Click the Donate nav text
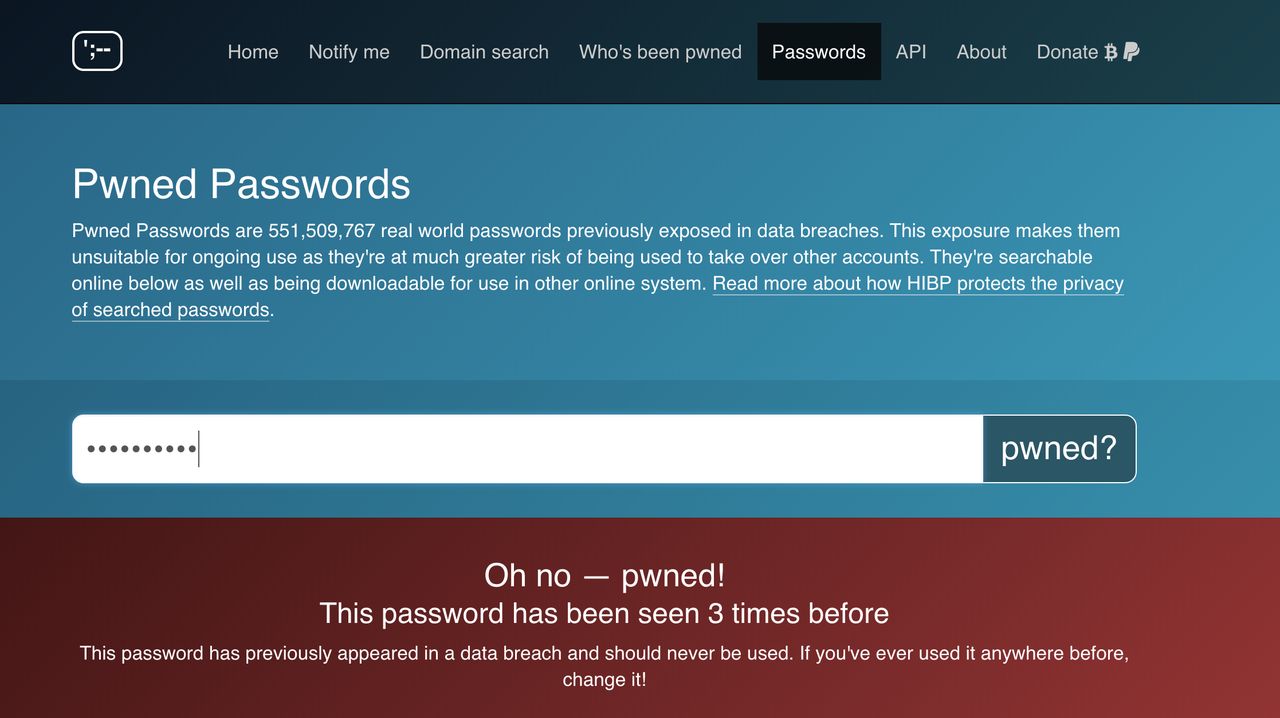The height and width of the screenshot is (718, 1280). click(1067, 52)
